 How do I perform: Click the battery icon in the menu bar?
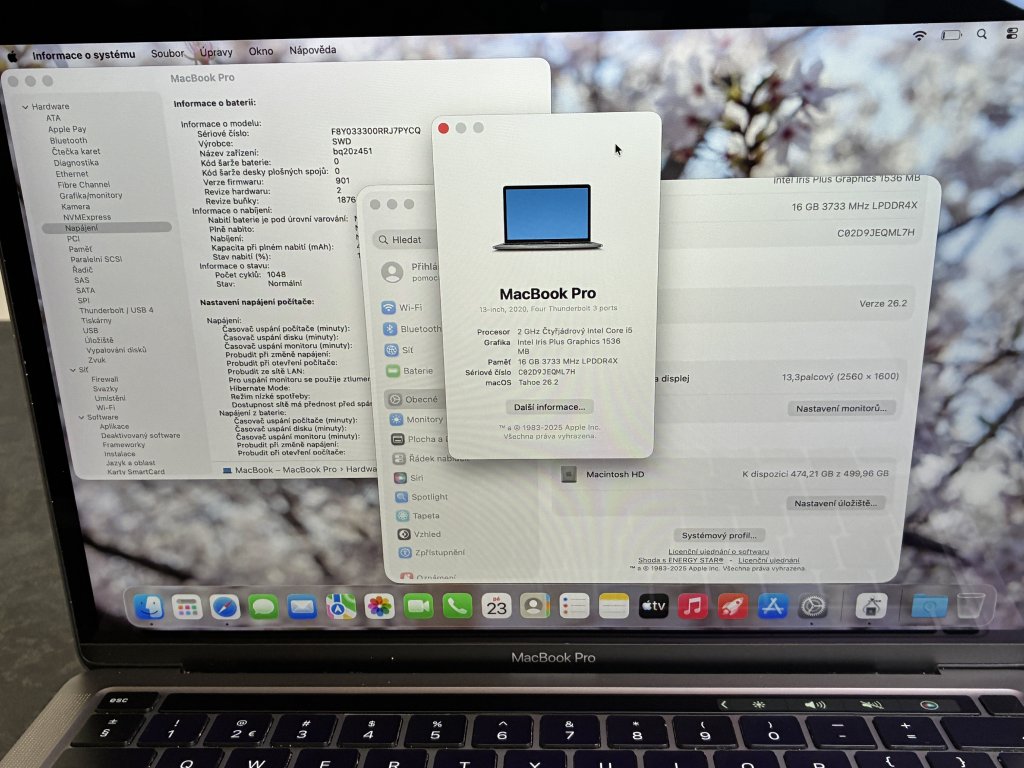coord(951,35)
